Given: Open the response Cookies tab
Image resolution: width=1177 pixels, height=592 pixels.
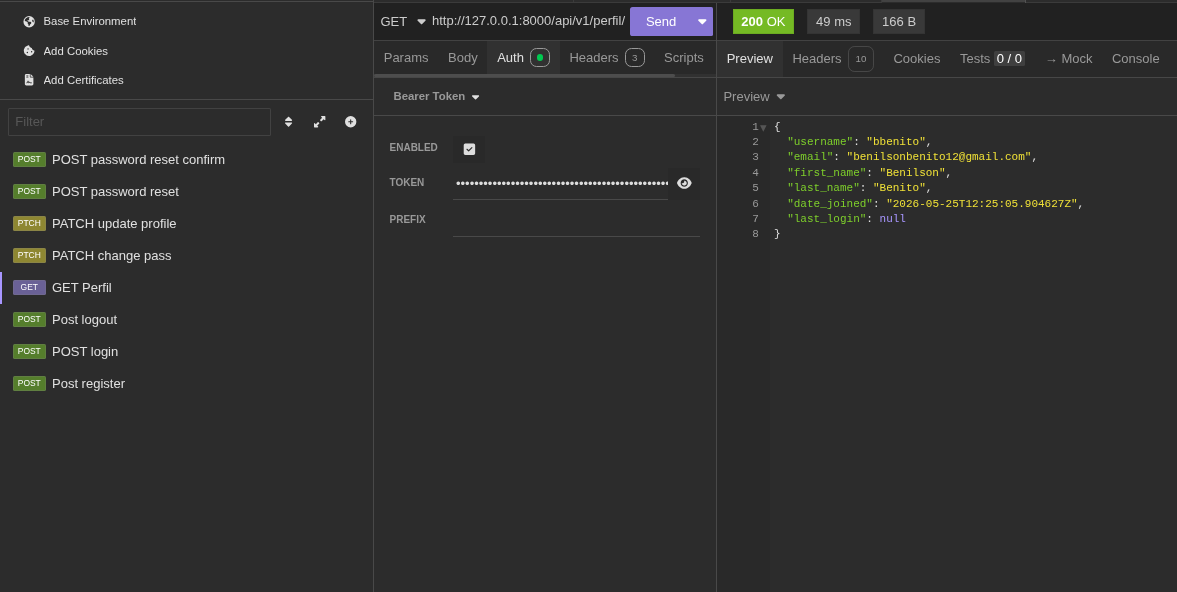Looking at the screenshot, I should coord(917,59).
